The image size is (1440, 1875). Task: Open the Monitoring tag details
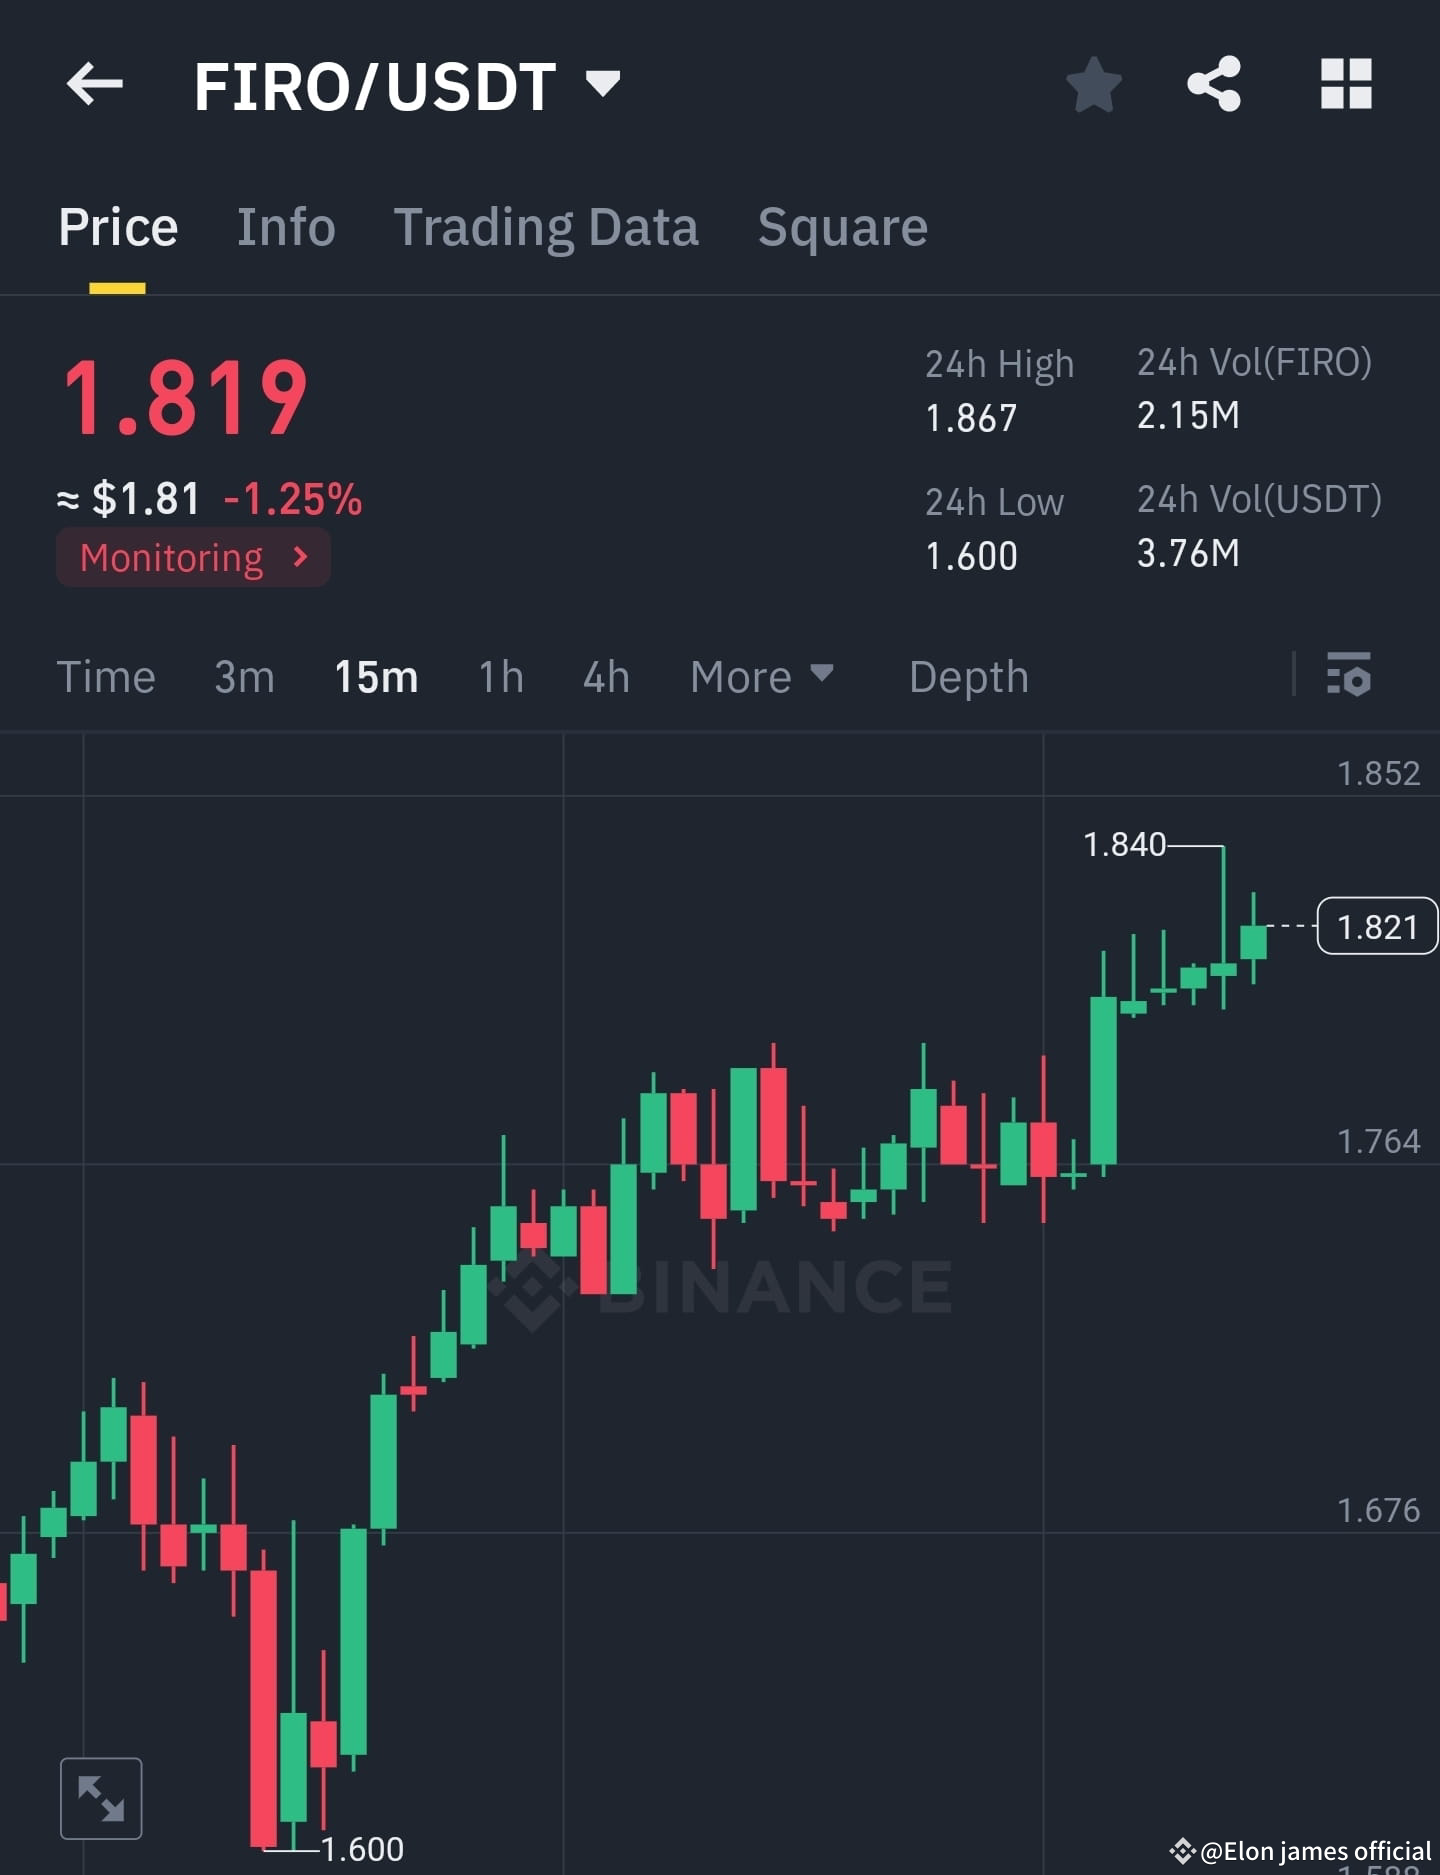point(192,557)
